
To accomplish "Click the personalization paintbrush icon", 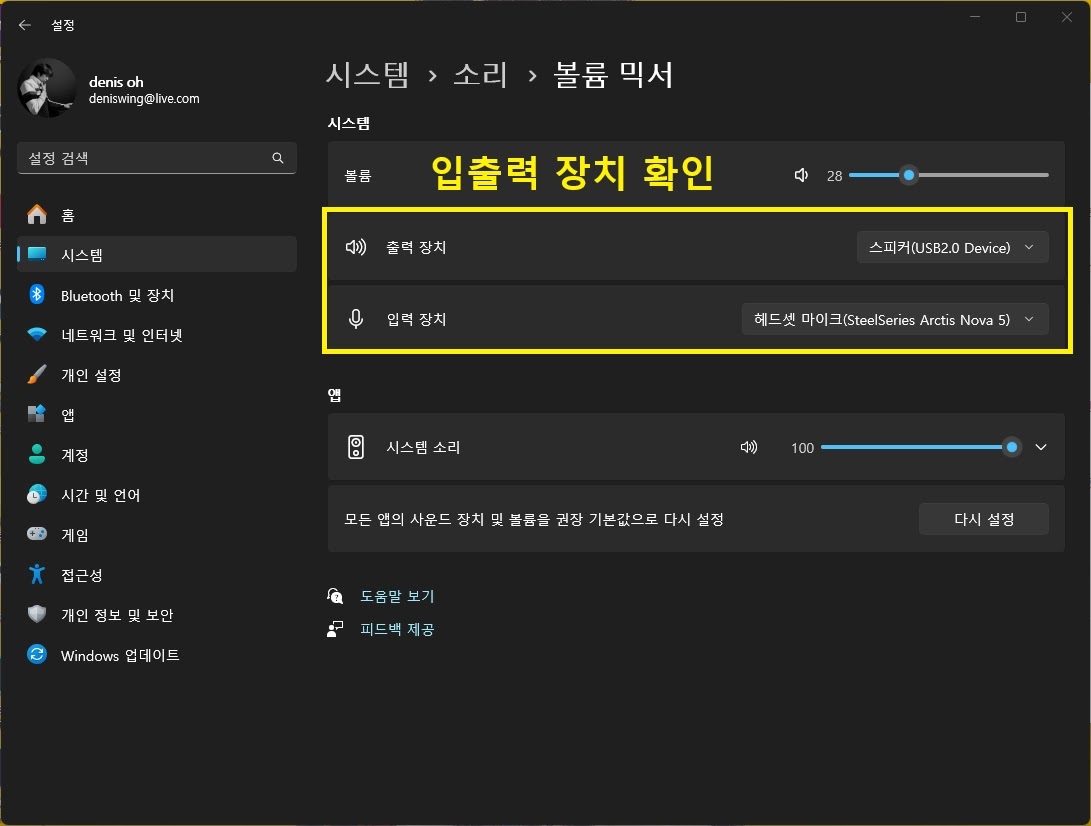I will pyautogui.click(x=37, y=374).
